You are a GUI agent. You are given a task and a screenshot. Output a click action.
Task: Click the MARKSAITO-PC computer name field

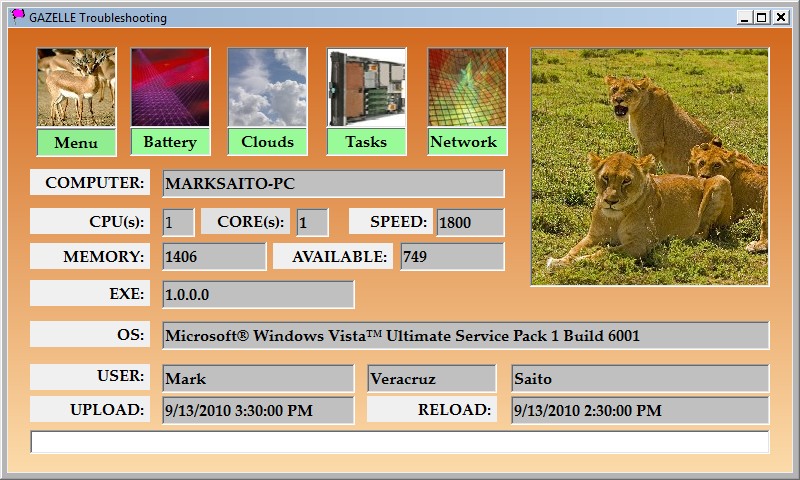point(333,184)
